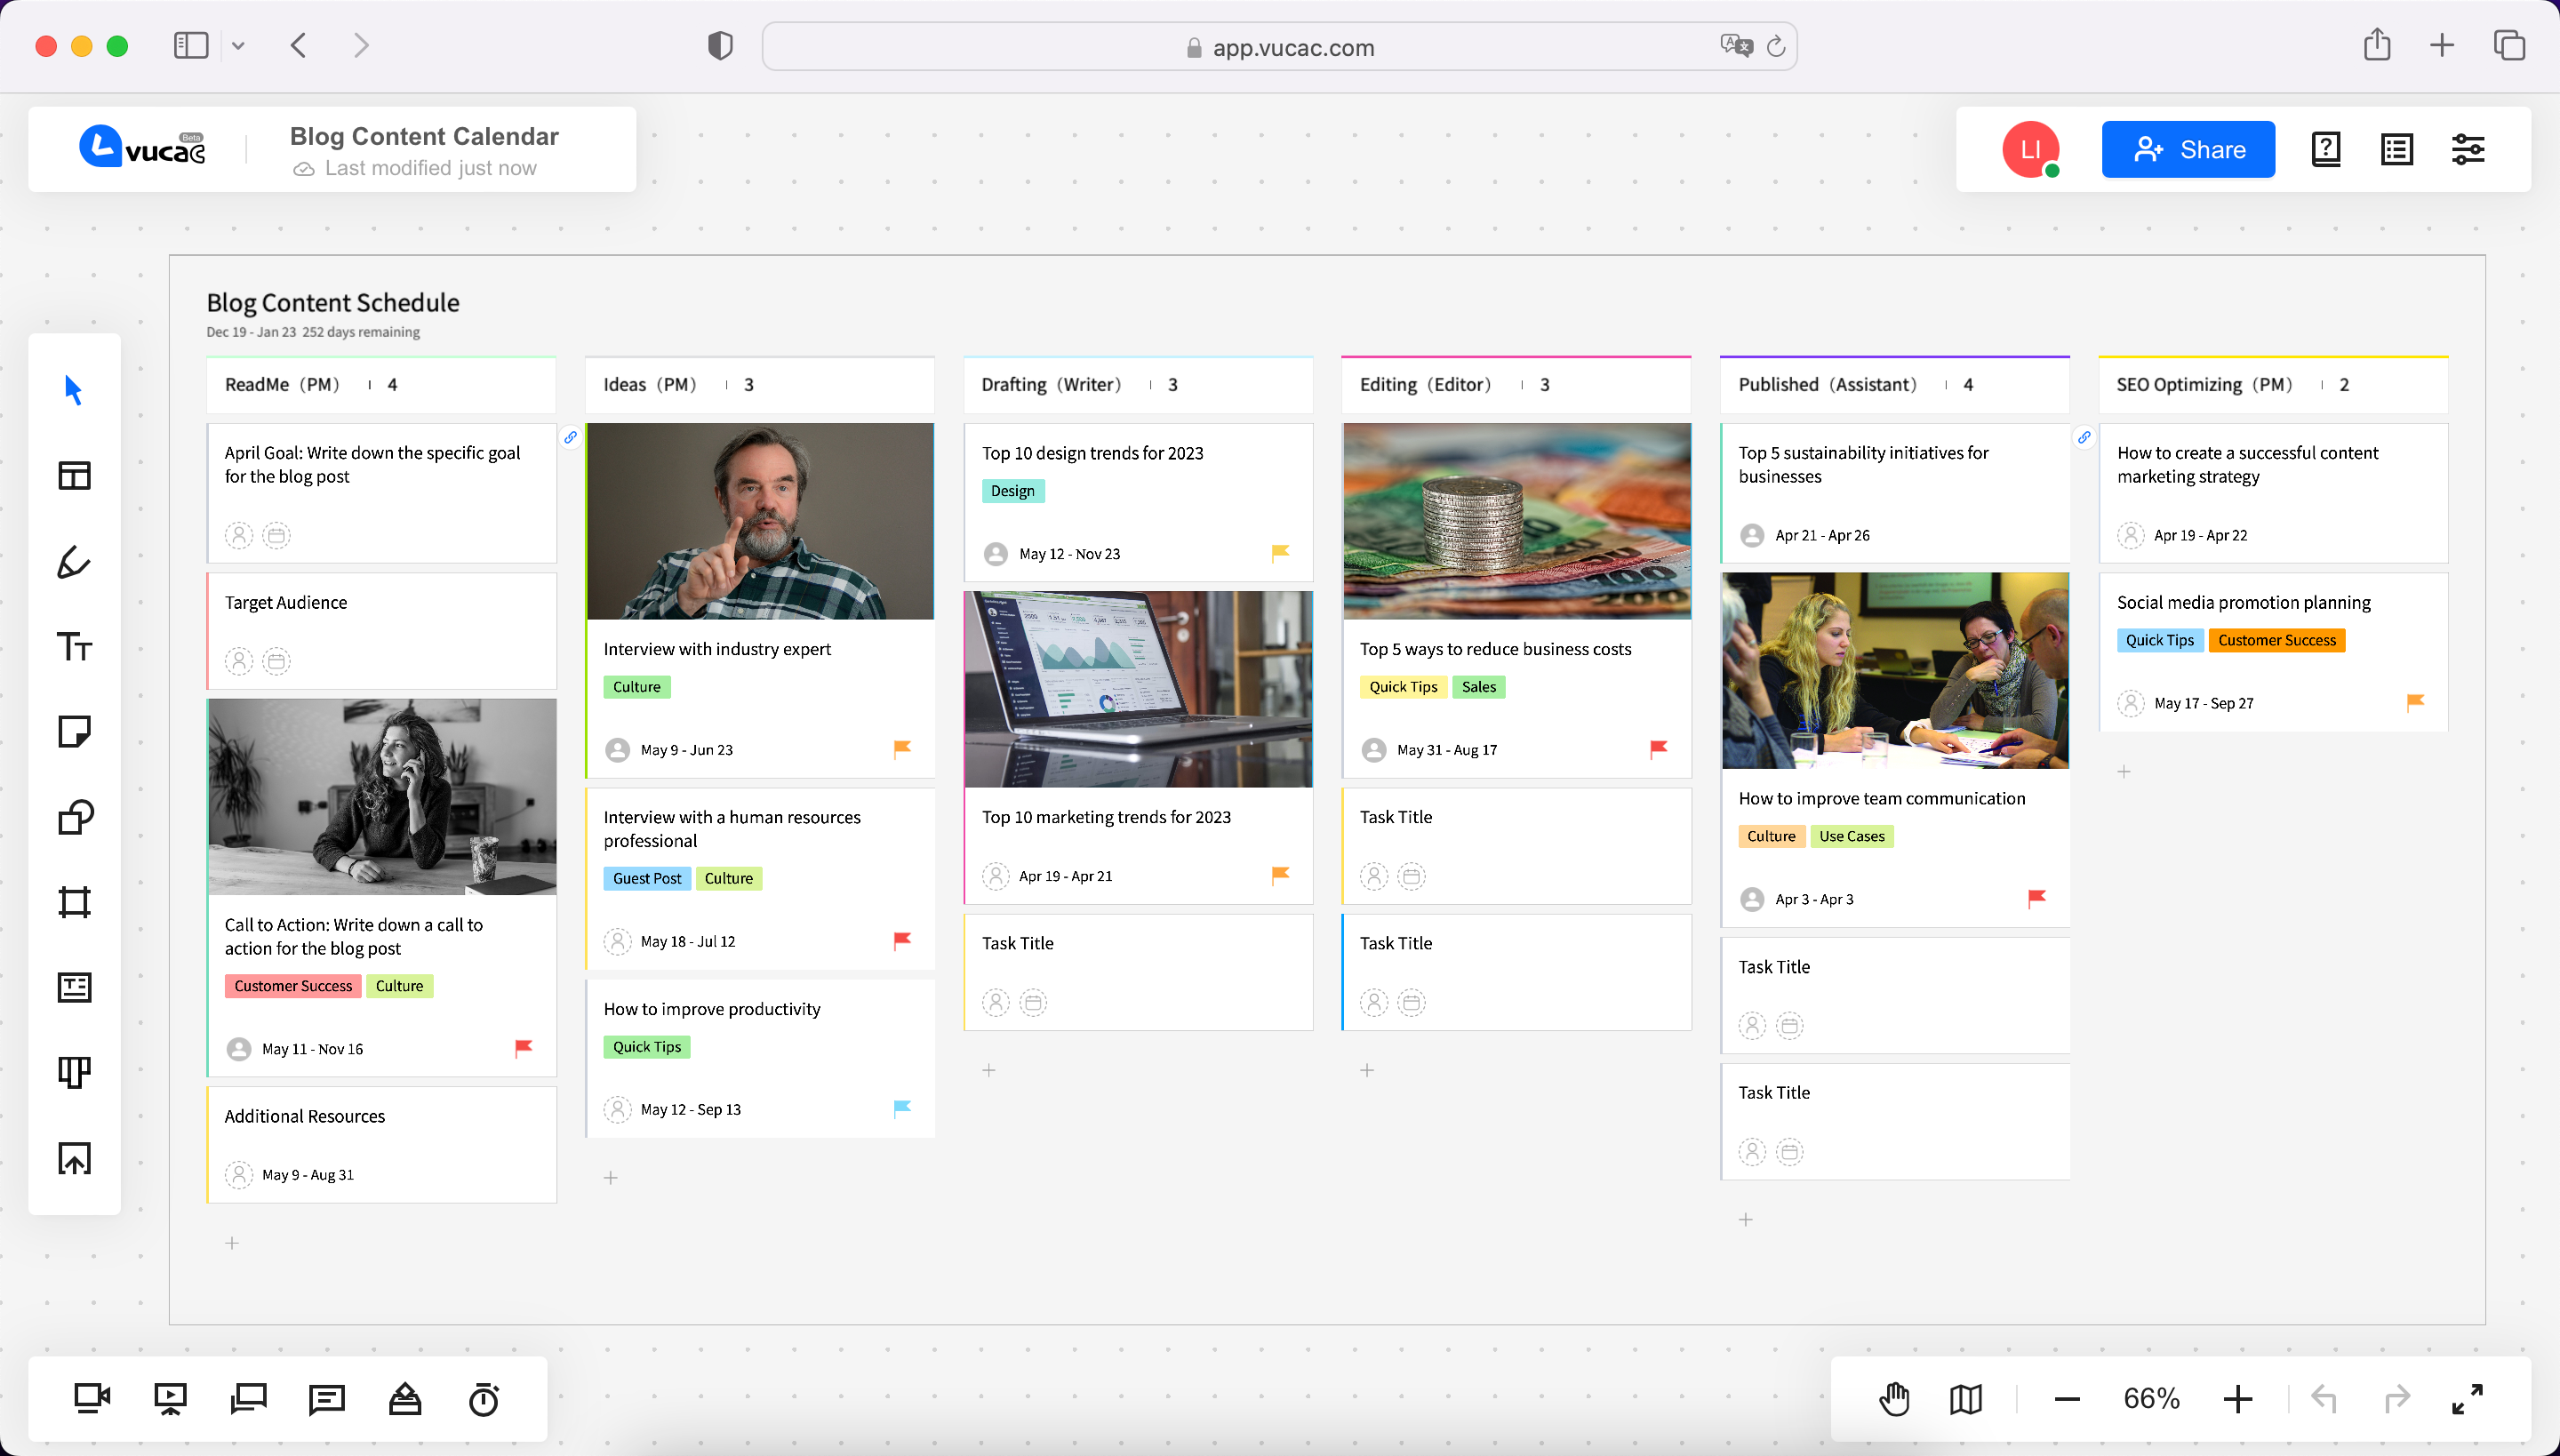
Task: Toggle fullscreen mode with the expand arrows
Action: point(2467,1399)
